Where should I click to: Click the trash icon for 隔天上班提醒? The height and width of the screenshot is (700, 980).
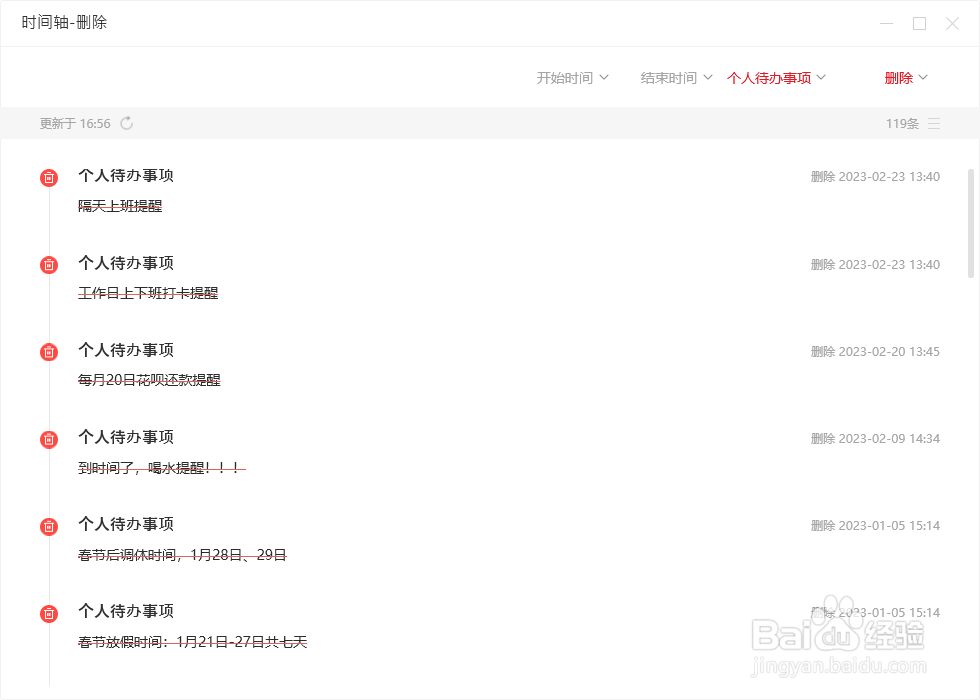click(49, 178)
